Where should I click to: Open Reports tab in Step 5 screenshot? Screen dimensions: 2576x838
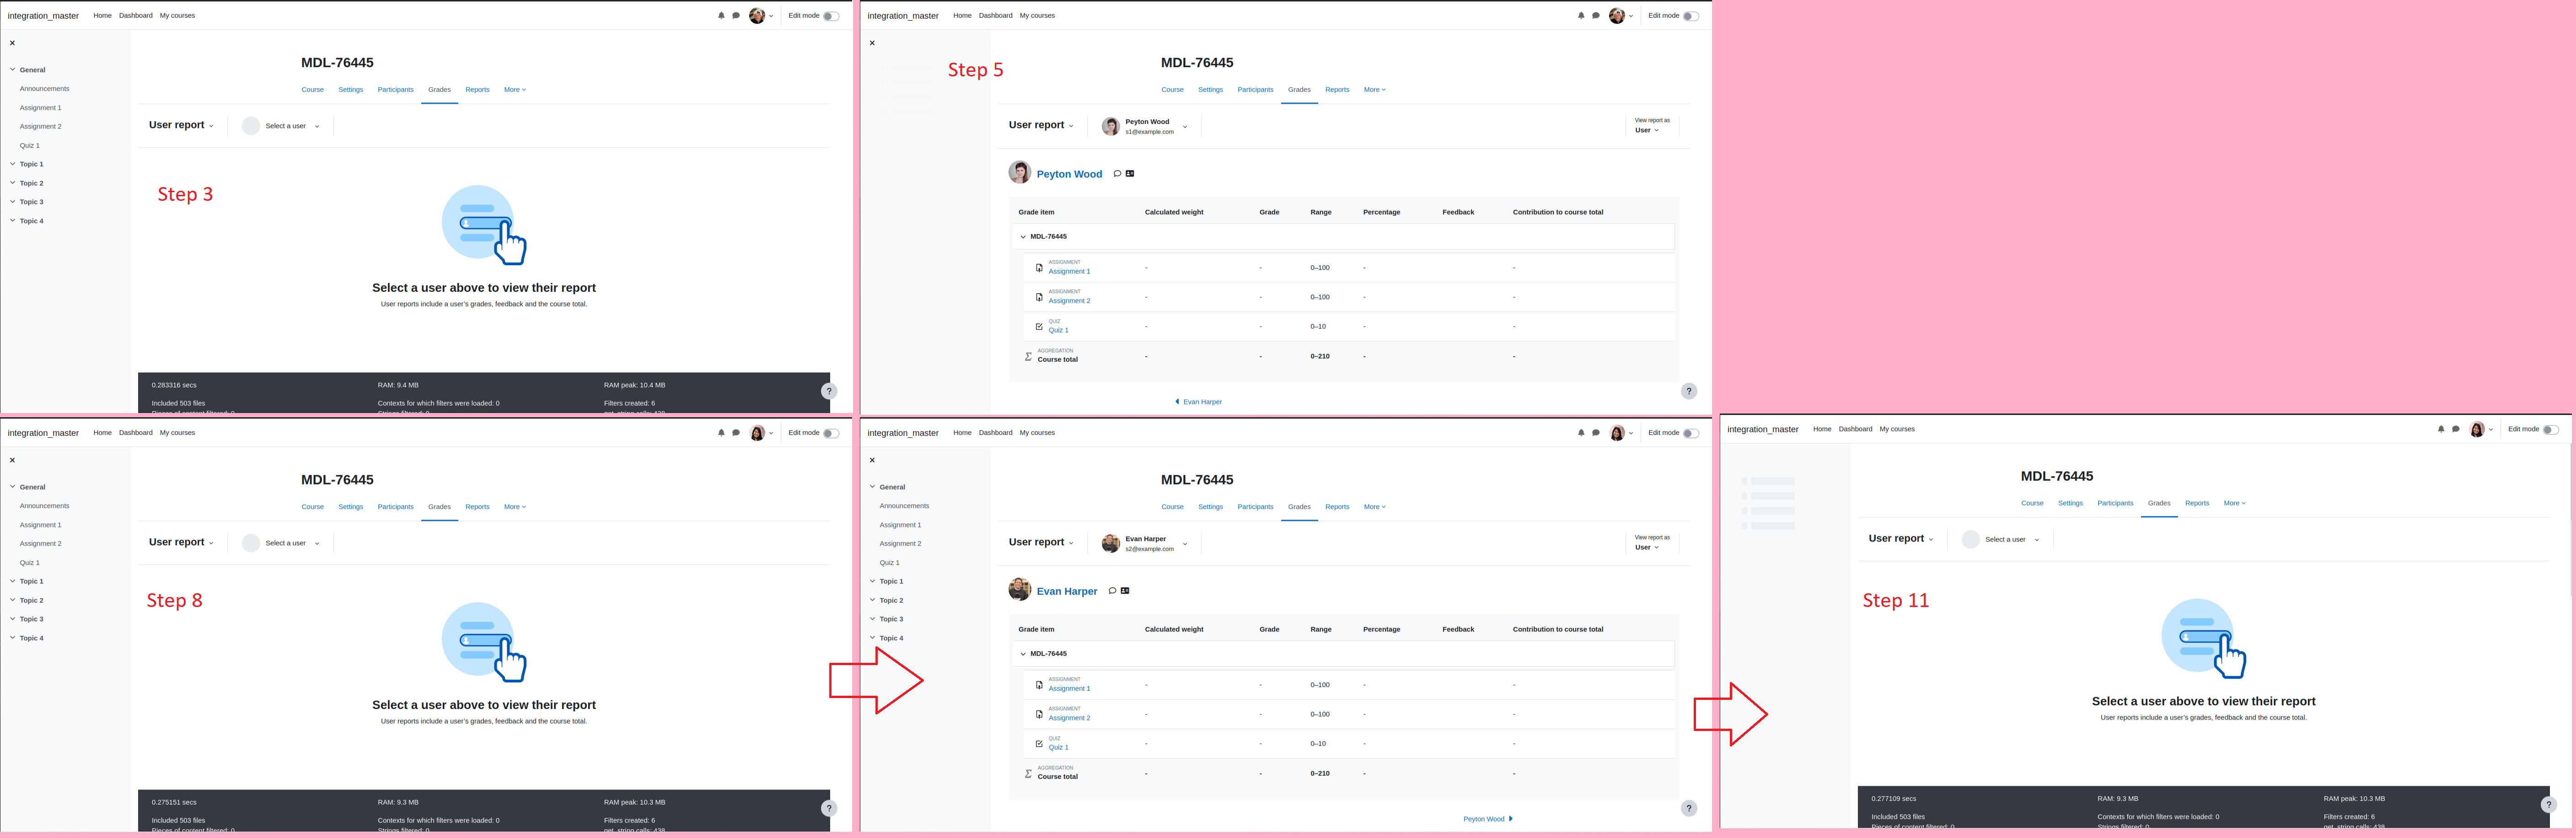pos(1337,90)
